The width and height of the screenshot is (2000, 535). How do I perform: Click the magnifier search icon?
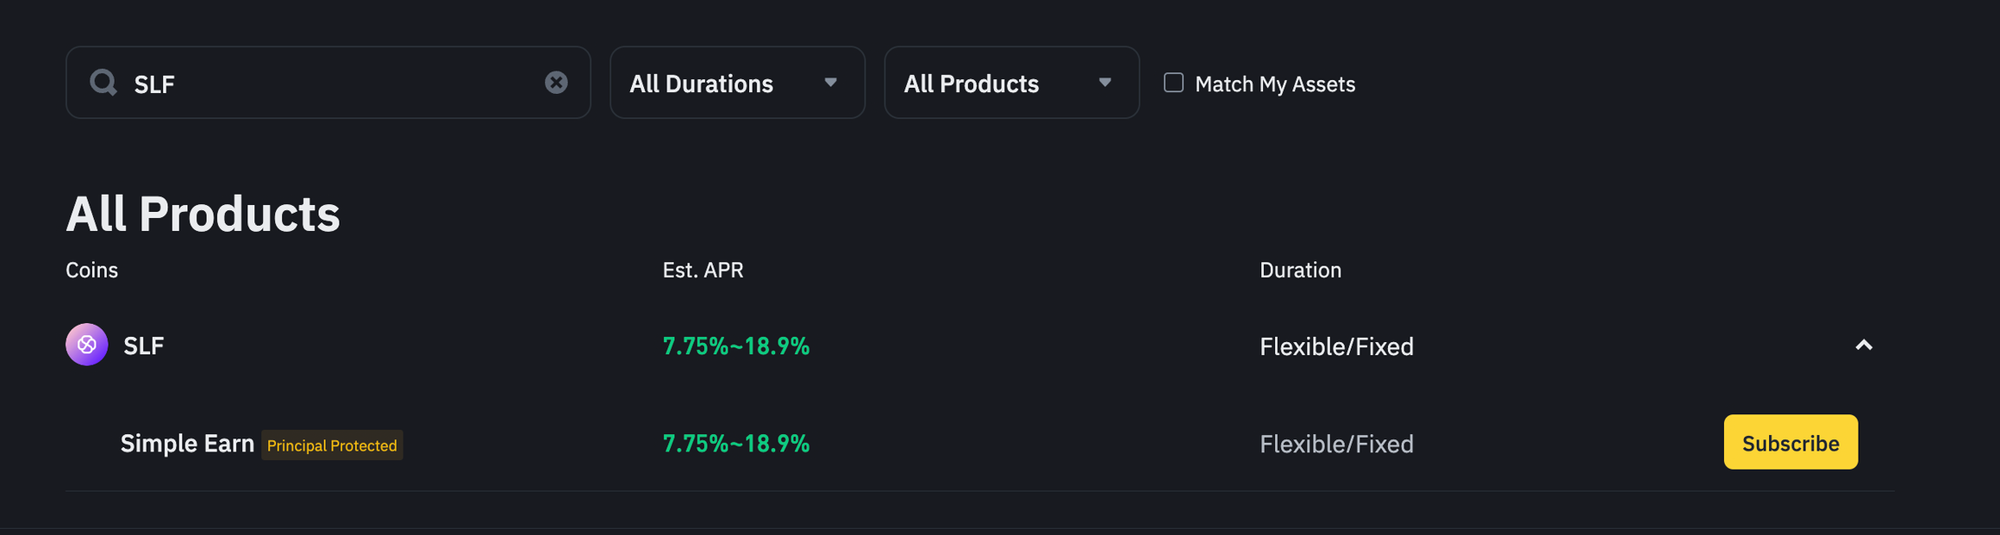pyautogui.click(x=103, y=82)
